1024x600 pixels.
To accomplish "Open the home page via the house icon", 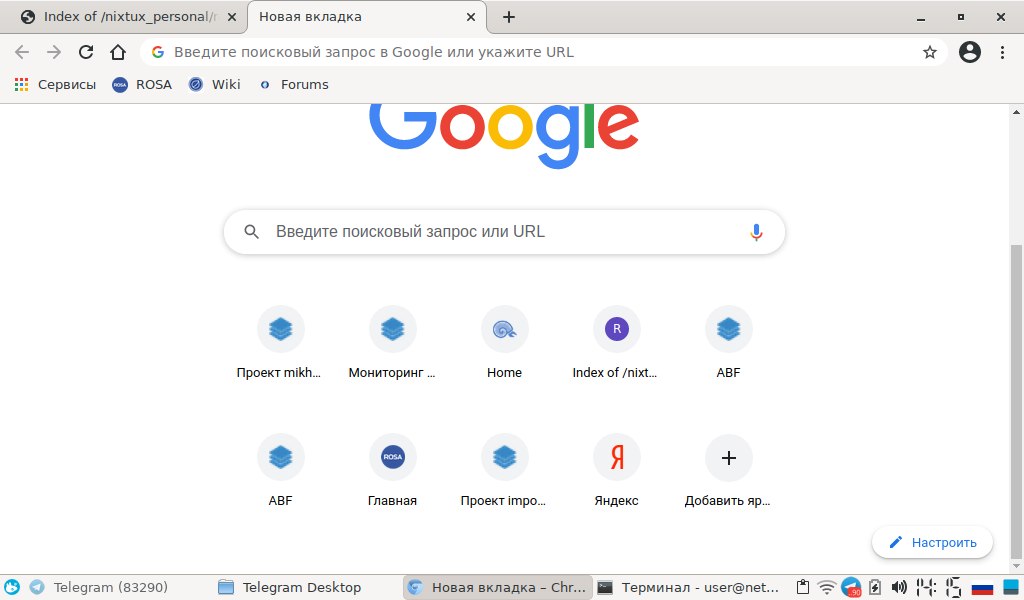I will point(118,52).
